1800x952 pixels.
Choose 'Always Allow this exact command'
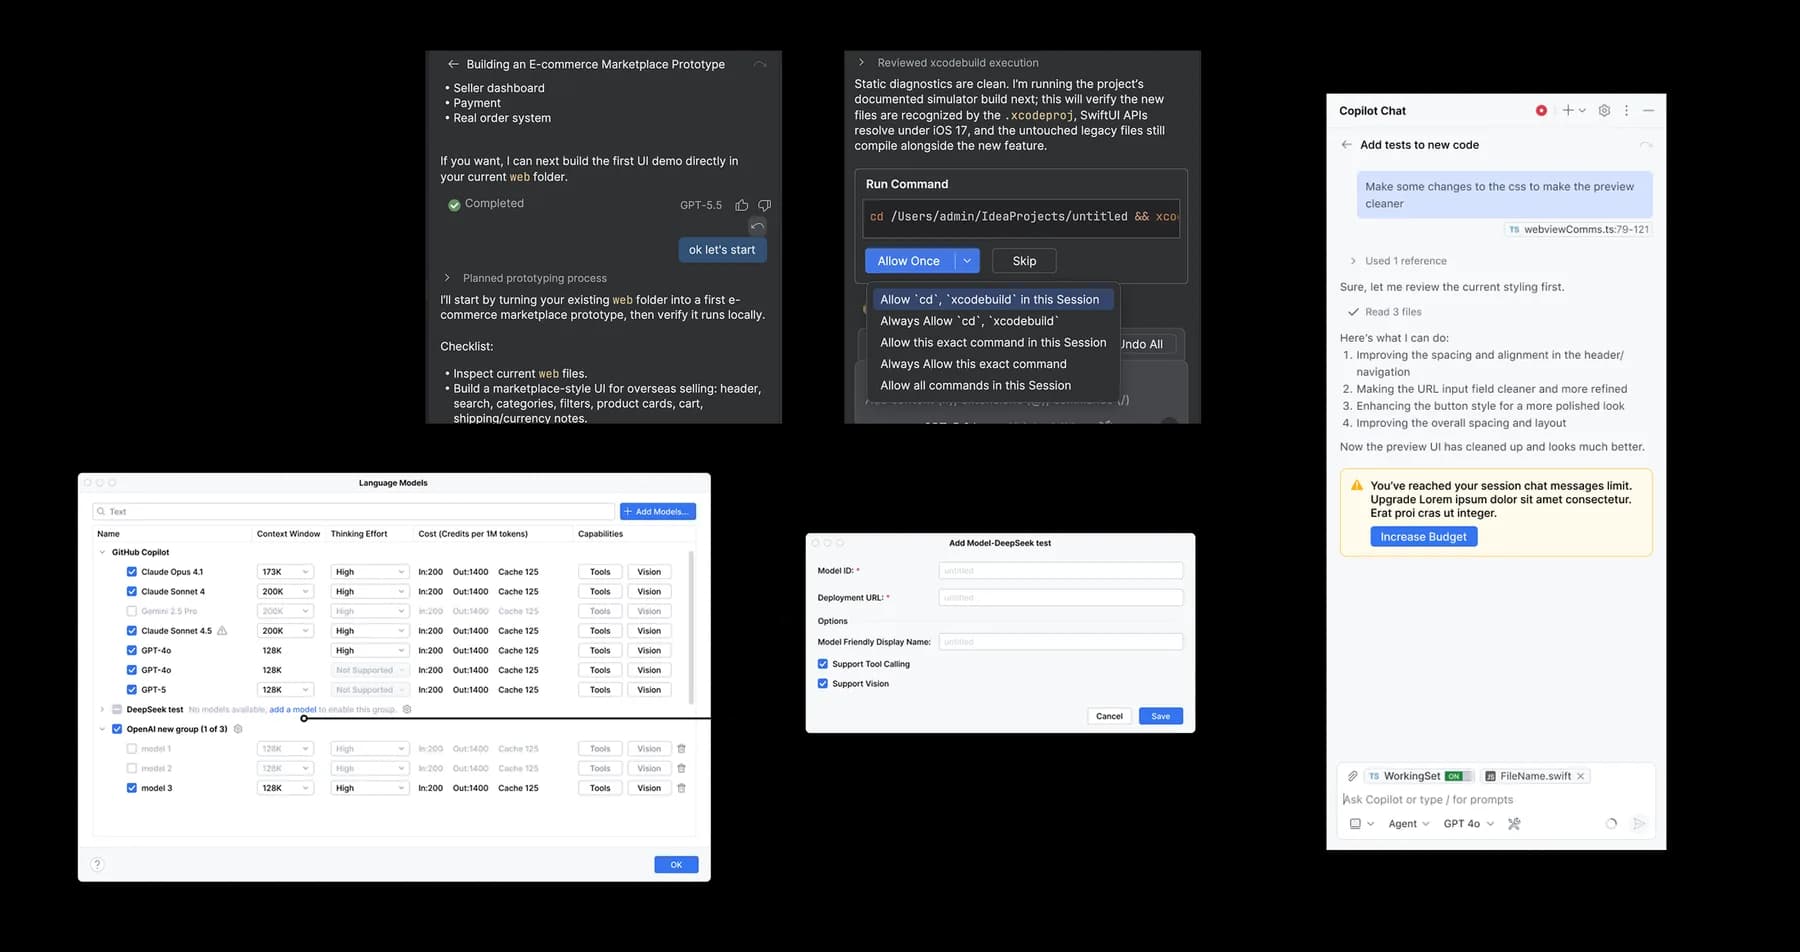(993, 364)
